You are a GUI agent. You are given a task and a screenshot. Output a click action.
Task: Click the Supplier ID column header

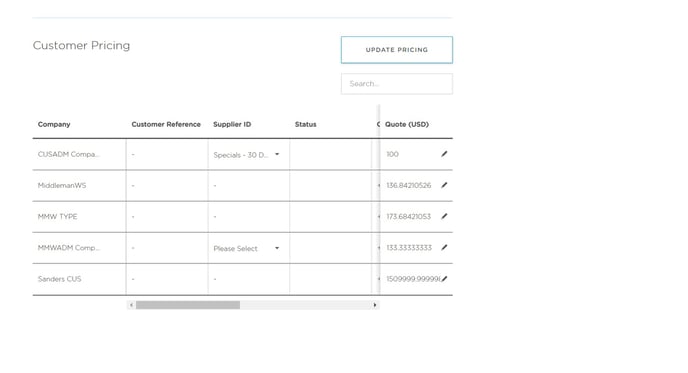point(232,125)
